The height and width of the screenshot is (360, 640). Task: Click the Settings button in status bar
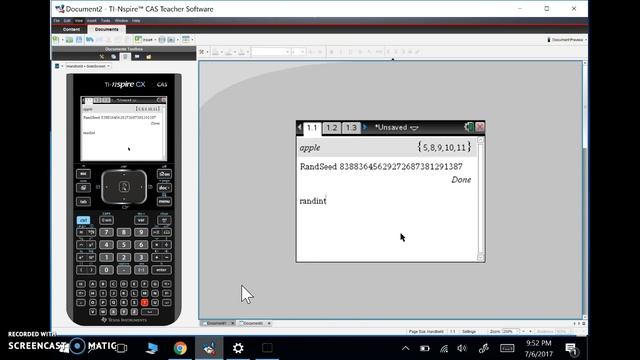469,331
